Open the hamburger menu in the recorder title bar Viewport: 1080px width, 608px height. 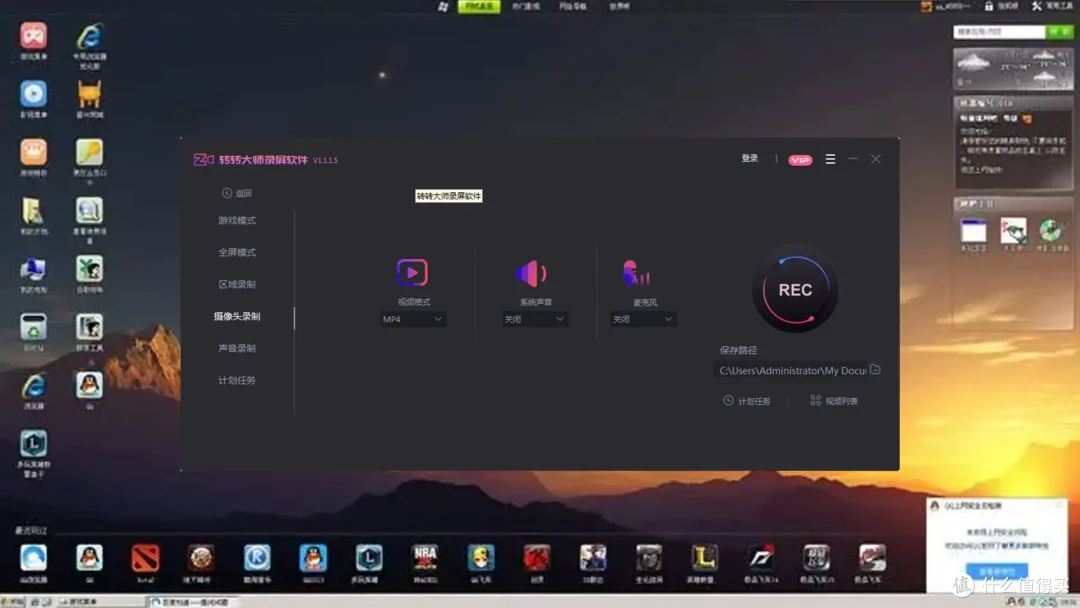click(x=830, y=159)
